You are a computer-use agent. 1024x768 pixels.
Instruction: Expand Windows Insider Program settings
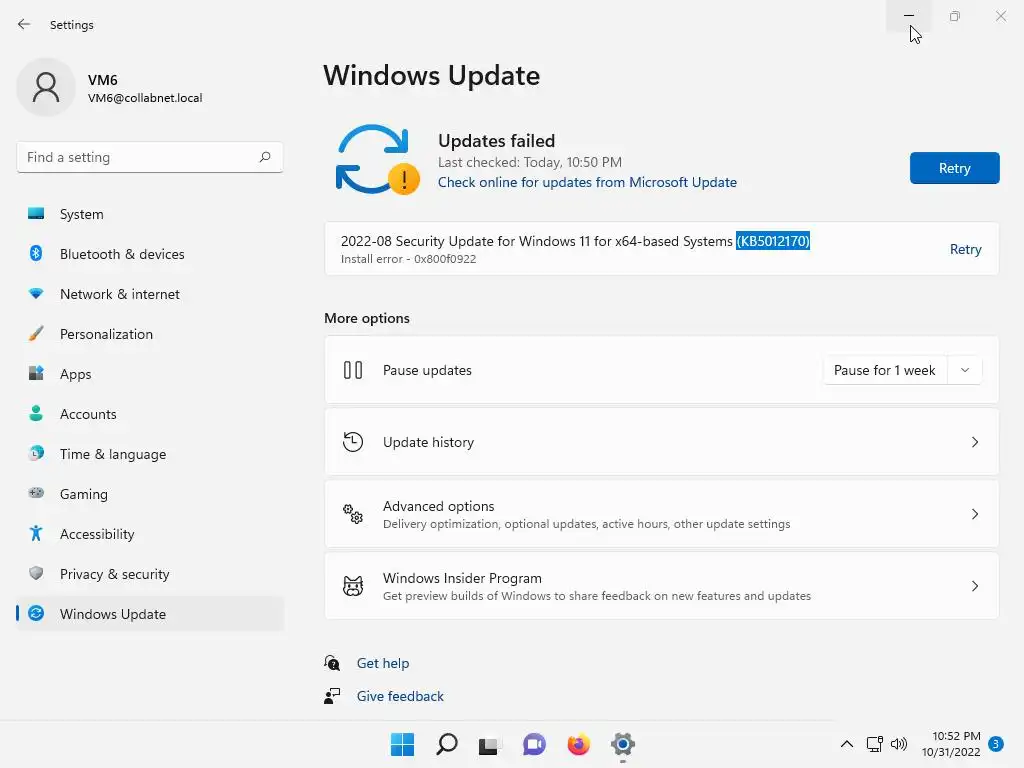[974, 586]
